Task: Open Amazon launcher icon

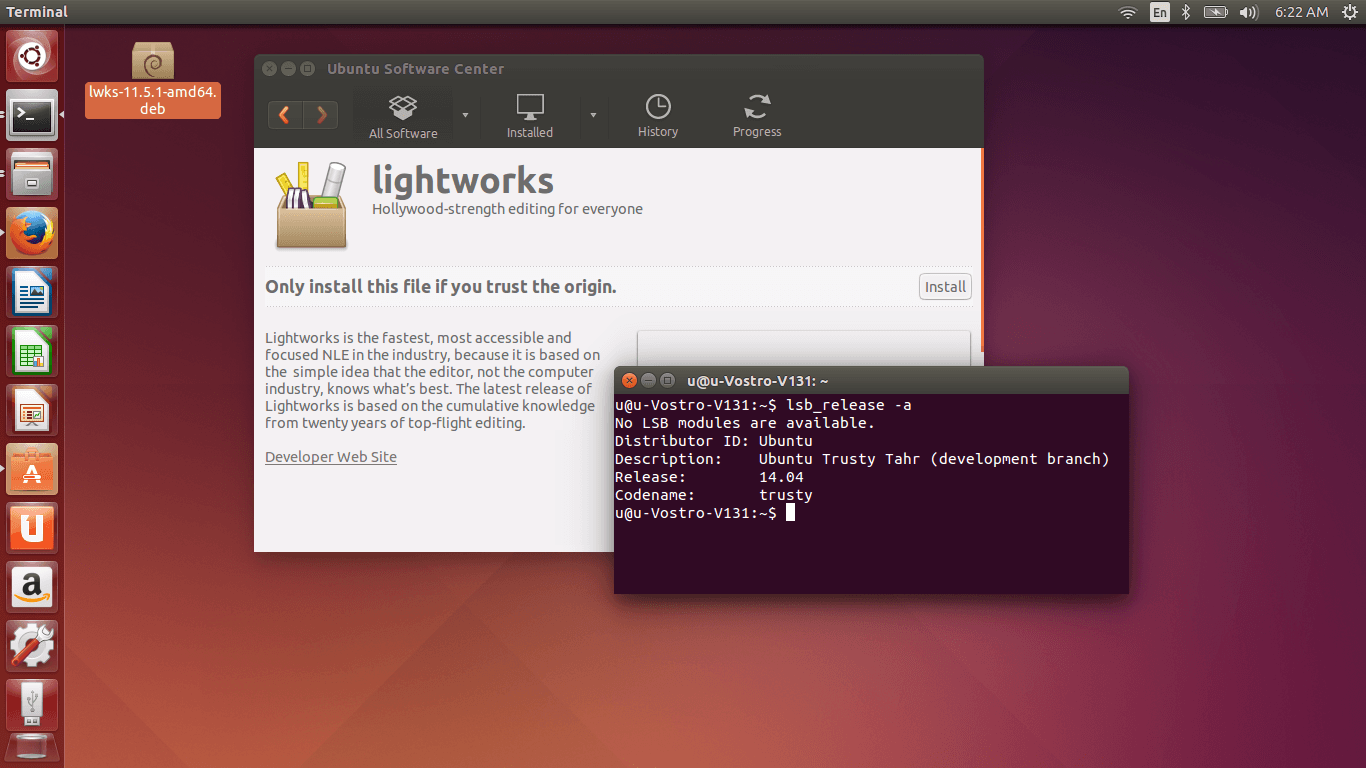Action: 32,587
